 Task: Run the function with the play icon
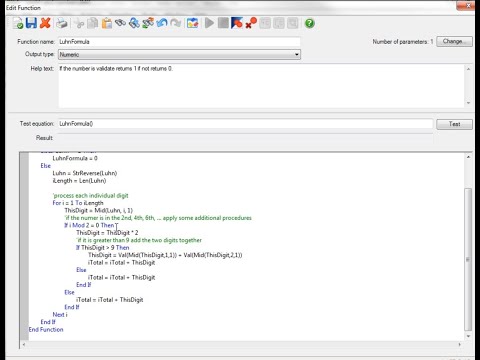[209, 23]
